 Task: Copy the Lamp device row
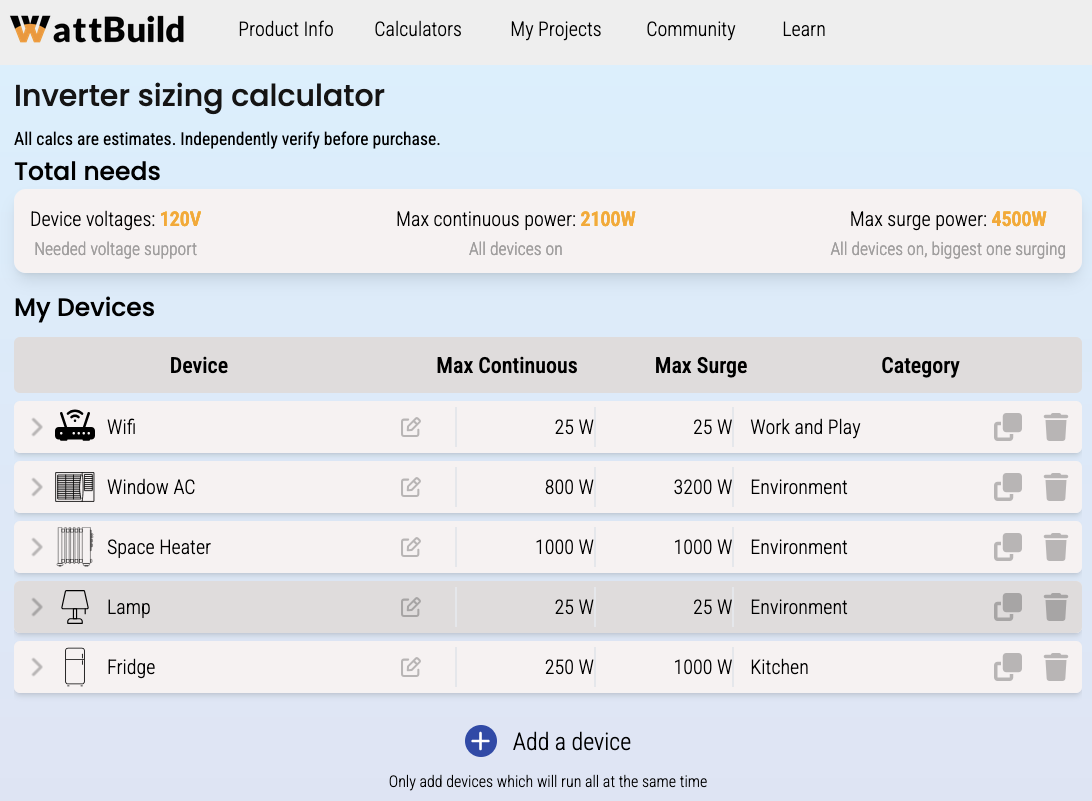point(1008,607)
